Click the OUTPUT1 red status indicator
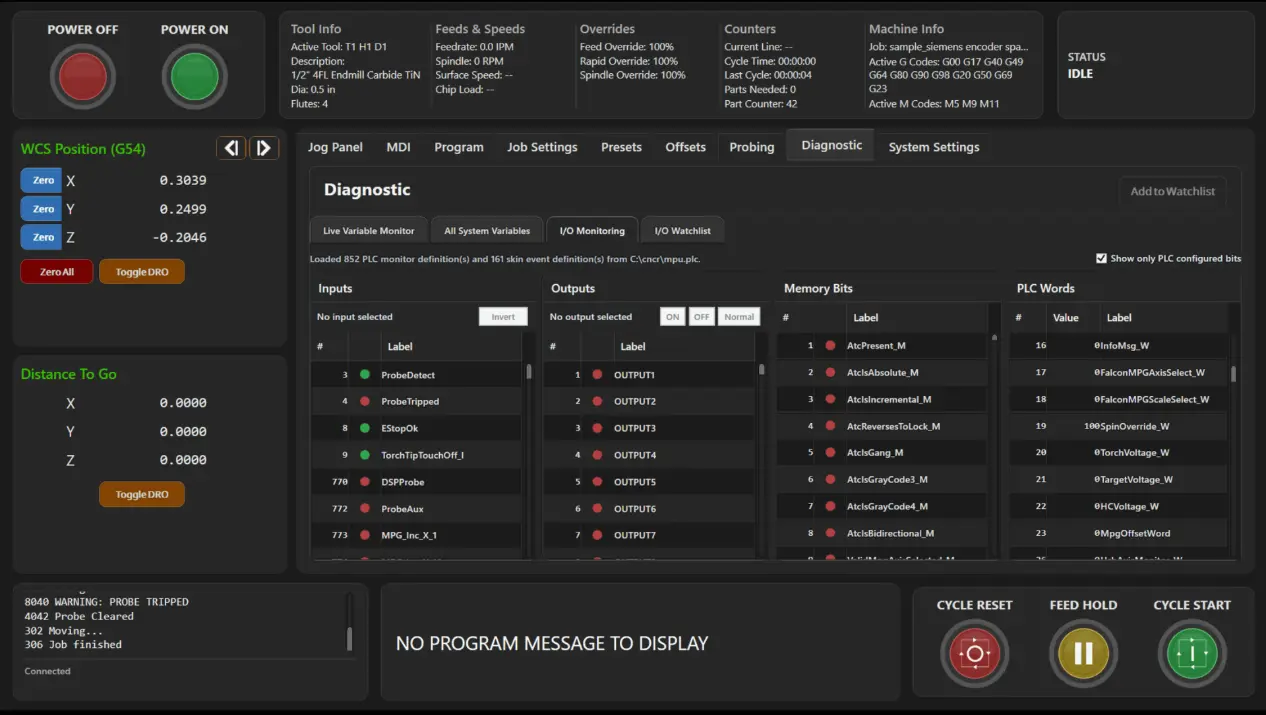The width and height of the screenshot is (1266, 715). coord(598,375)
